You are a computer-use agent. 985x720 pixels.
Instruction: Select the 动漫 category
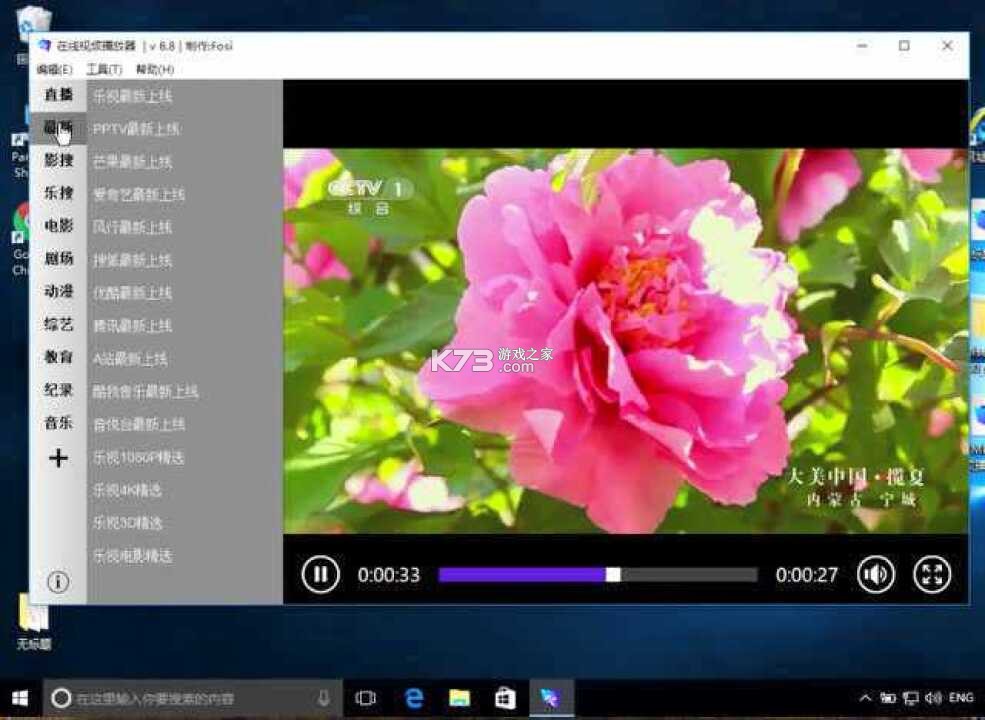(x=58, y=292)
